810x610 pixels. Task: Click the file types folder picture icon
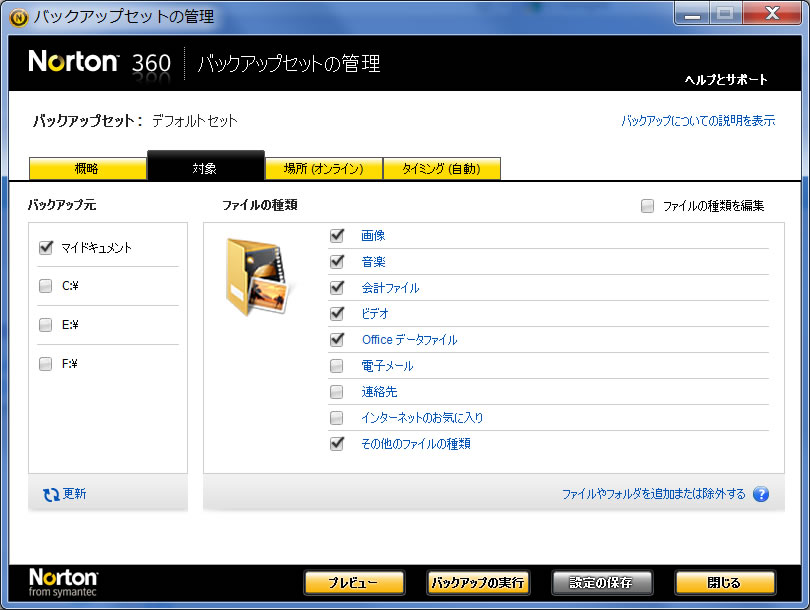257,277
